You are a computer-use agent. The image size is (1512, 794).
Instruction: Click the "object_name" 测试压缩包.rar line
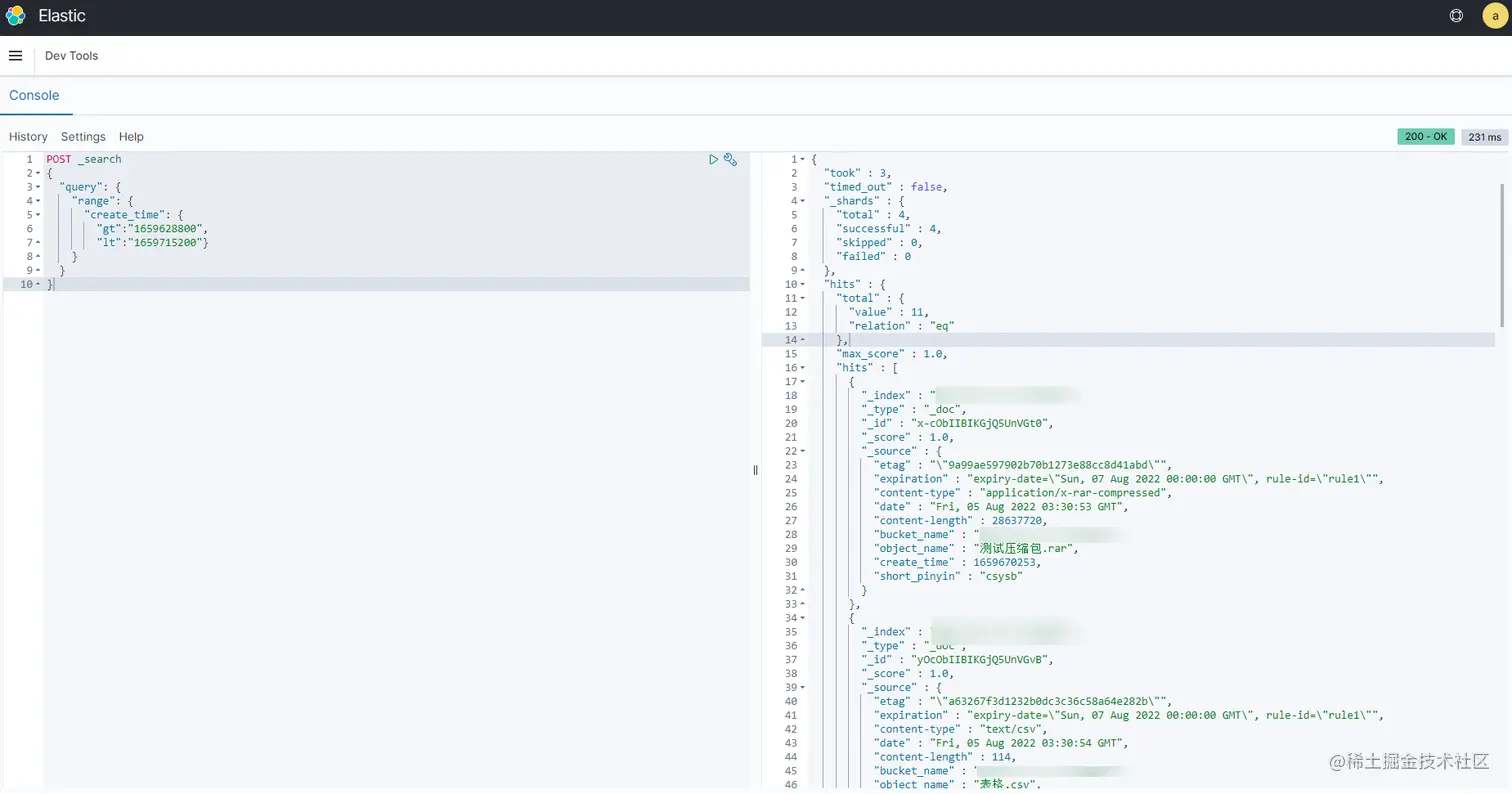pos(976,548)
